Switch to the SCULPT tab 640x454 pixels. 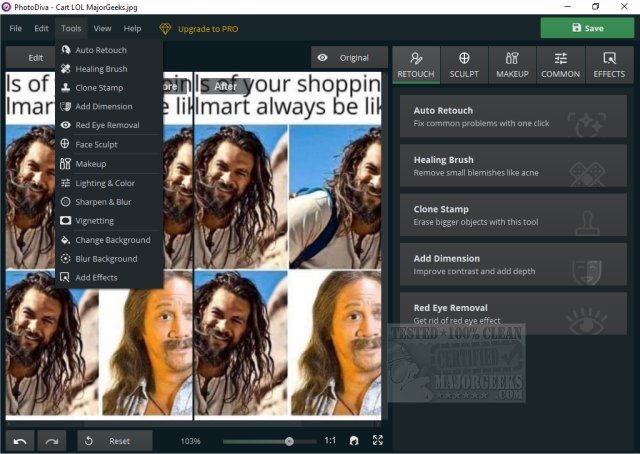(x=464, y=65)
